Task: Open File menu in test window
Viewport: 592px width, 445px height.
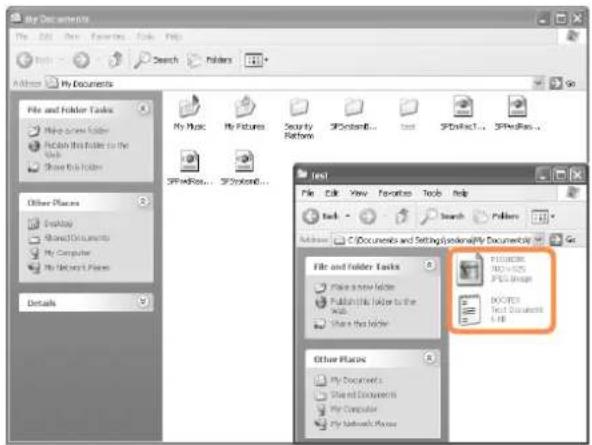Action: tap(308, 193)
